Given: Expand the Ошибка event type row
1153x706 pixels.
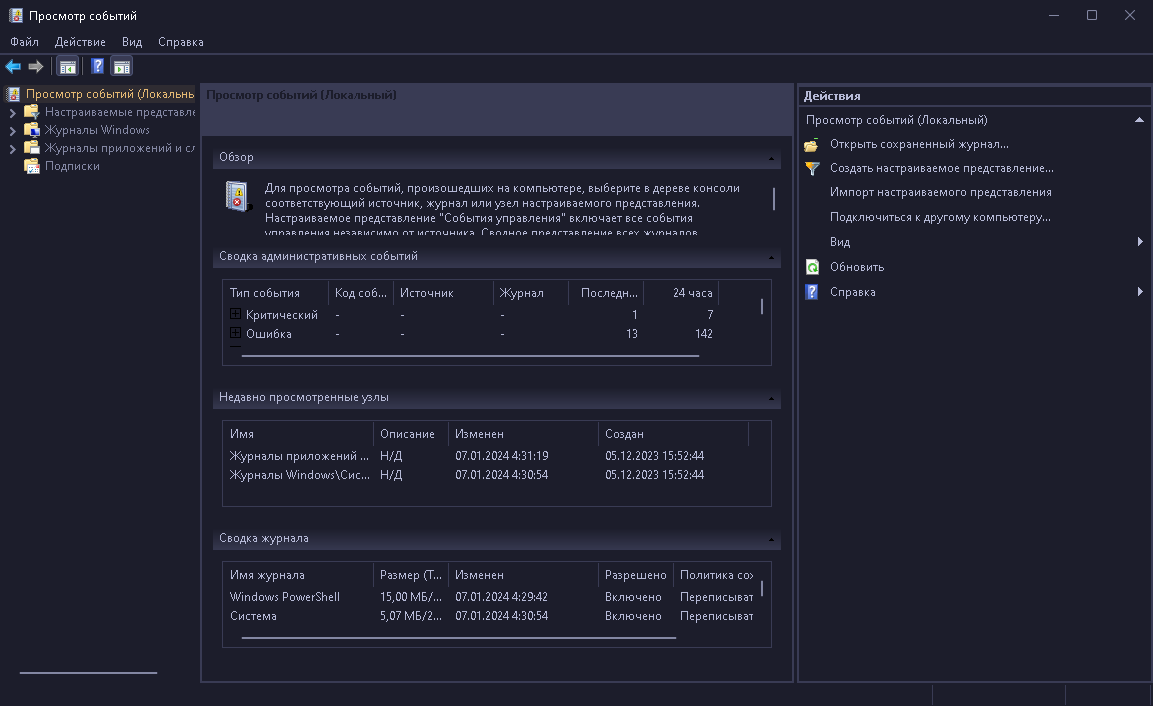Looking at the screenshot, I should 235,333.
